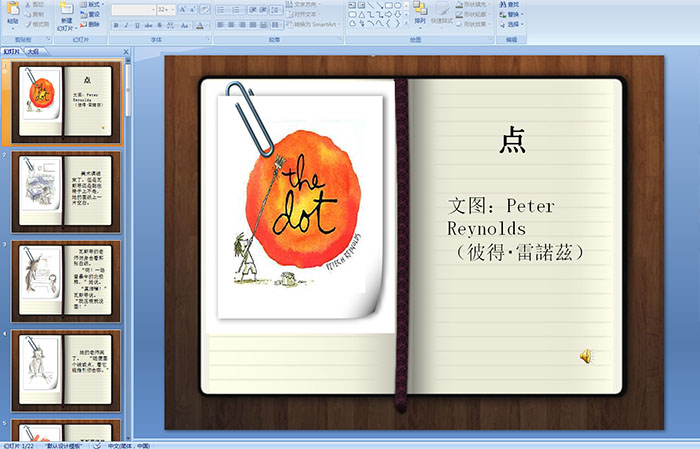Image resolution: width=700 pixels, height=449 pixels.
Task: Select slide 2 thumbnail
Action: pos(66,191)
